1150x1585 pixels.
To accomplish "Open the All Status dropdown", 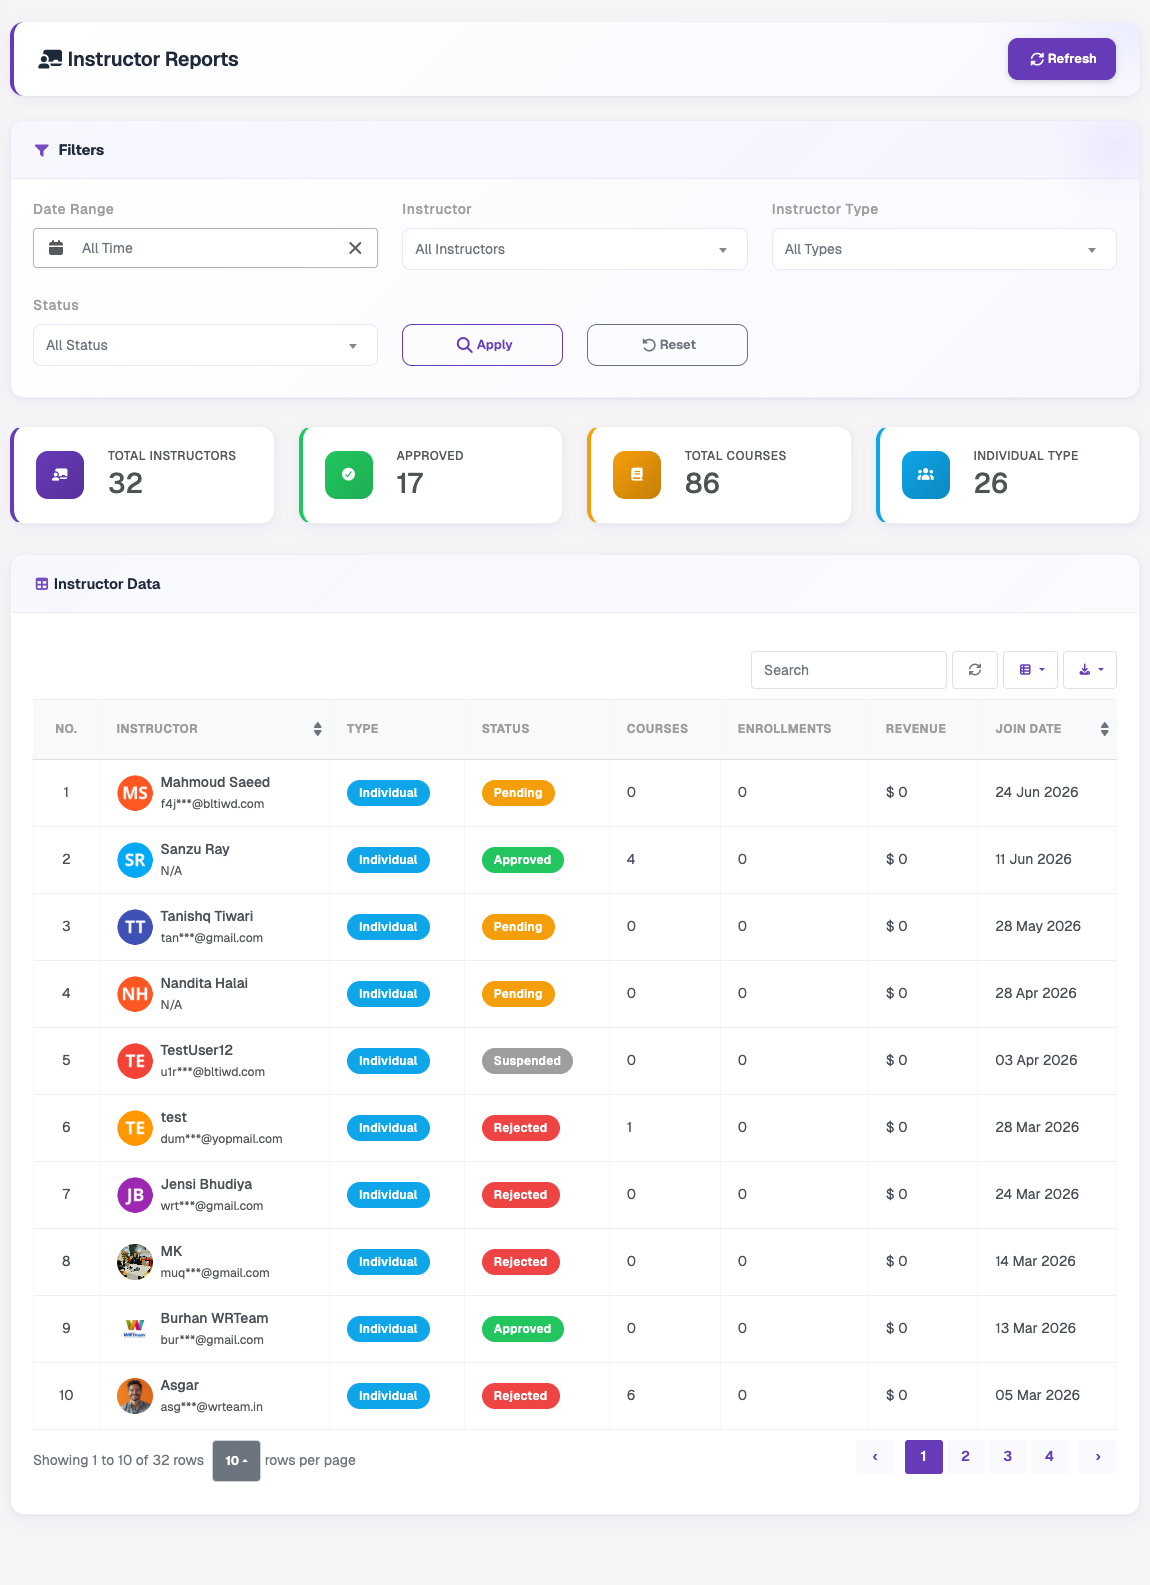I will click(205, 345).
